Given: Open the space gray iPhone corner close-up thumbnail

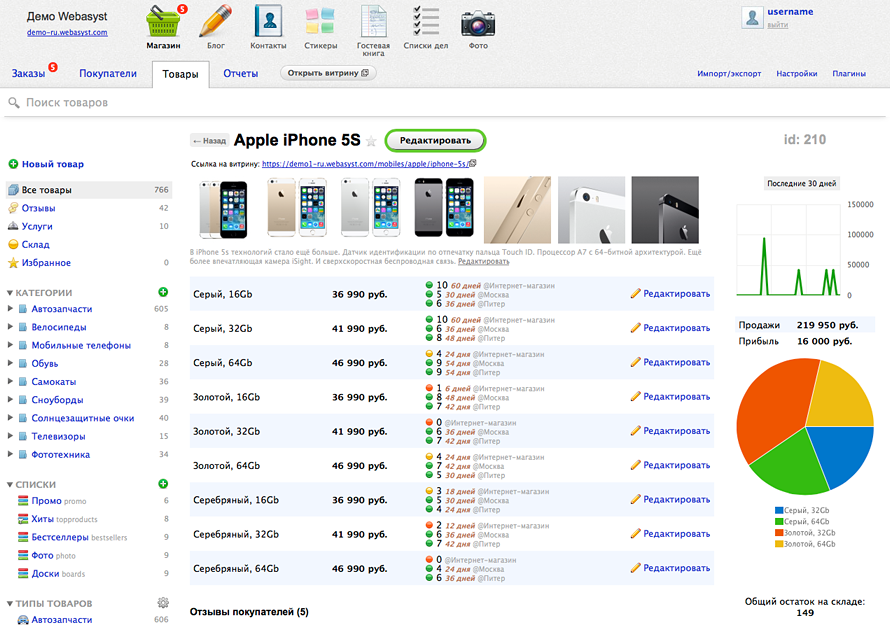Looking at the screenshot, I should pyautogui.click(x=665, y=210).
